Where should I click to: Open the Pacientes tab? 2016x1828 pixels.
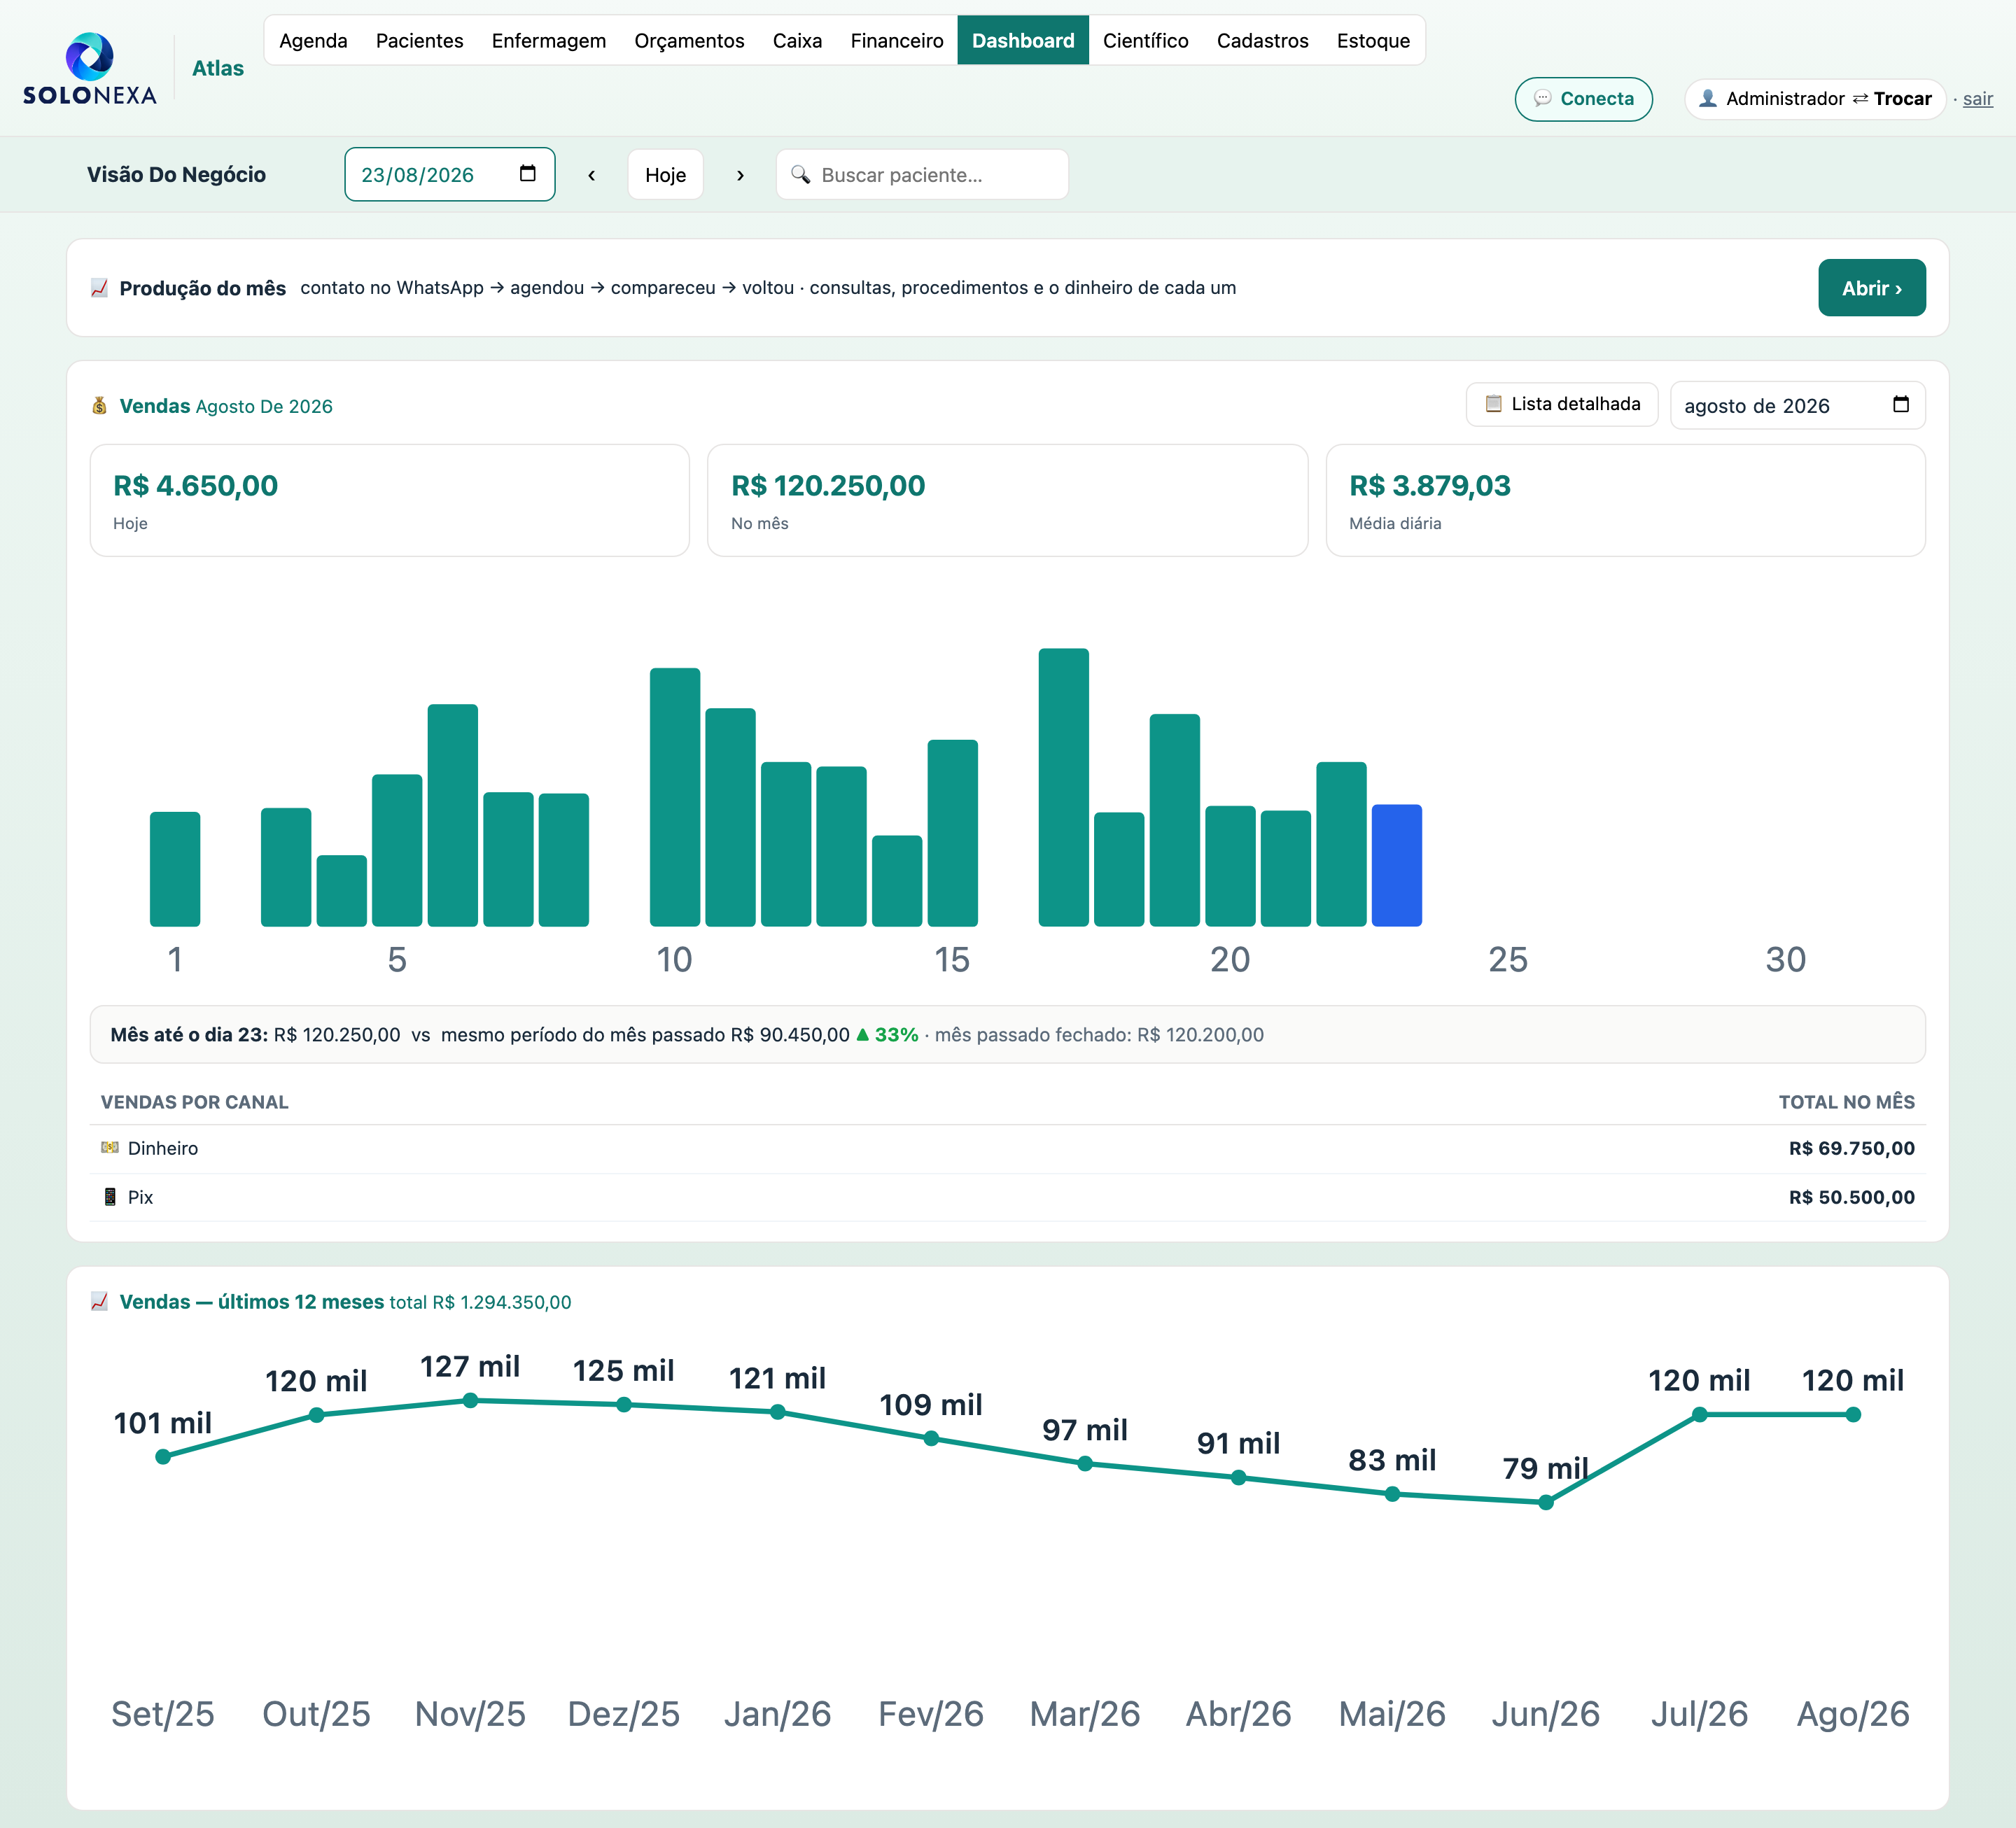click(x=419, y=40)
